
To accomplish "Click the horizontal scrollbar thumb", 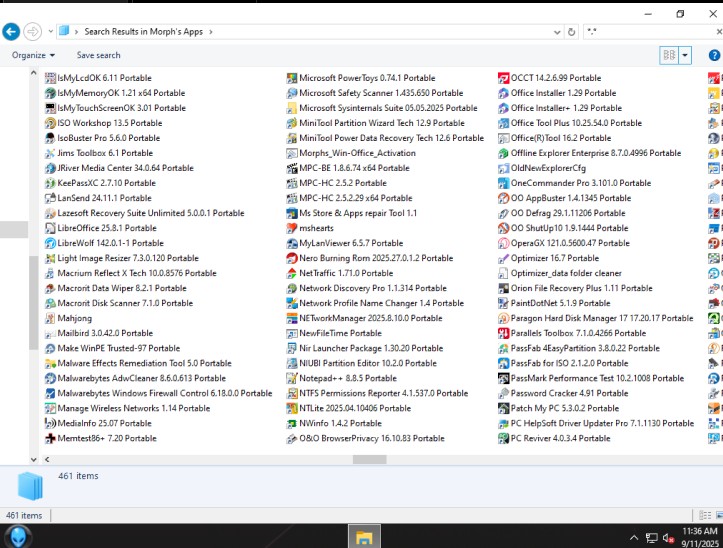I will point(369,459).
